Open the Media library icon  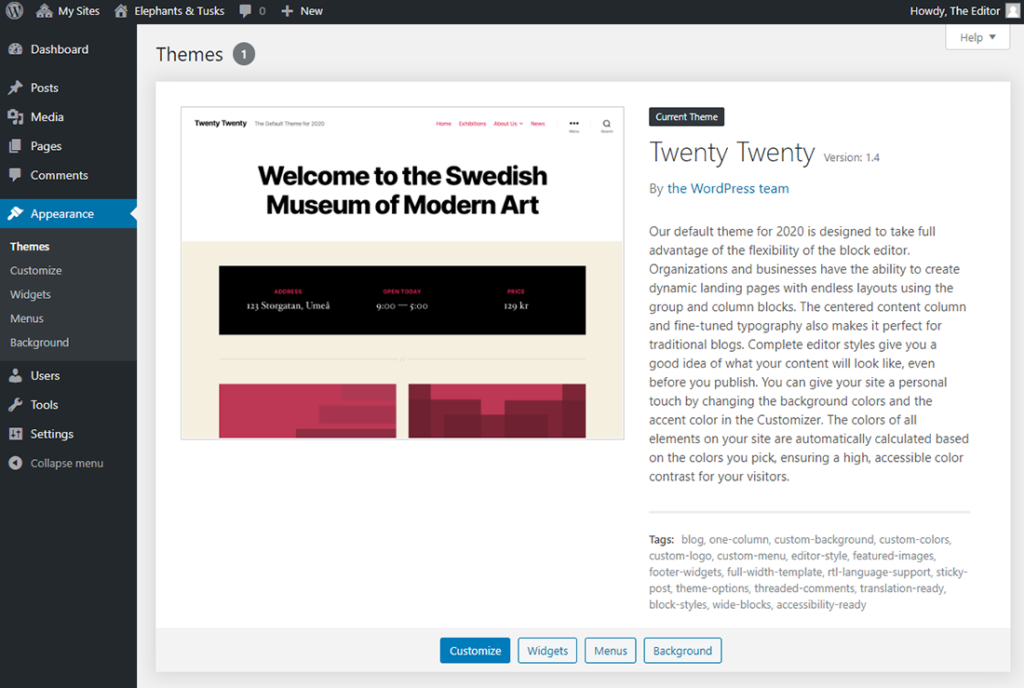tap(14, 117)
